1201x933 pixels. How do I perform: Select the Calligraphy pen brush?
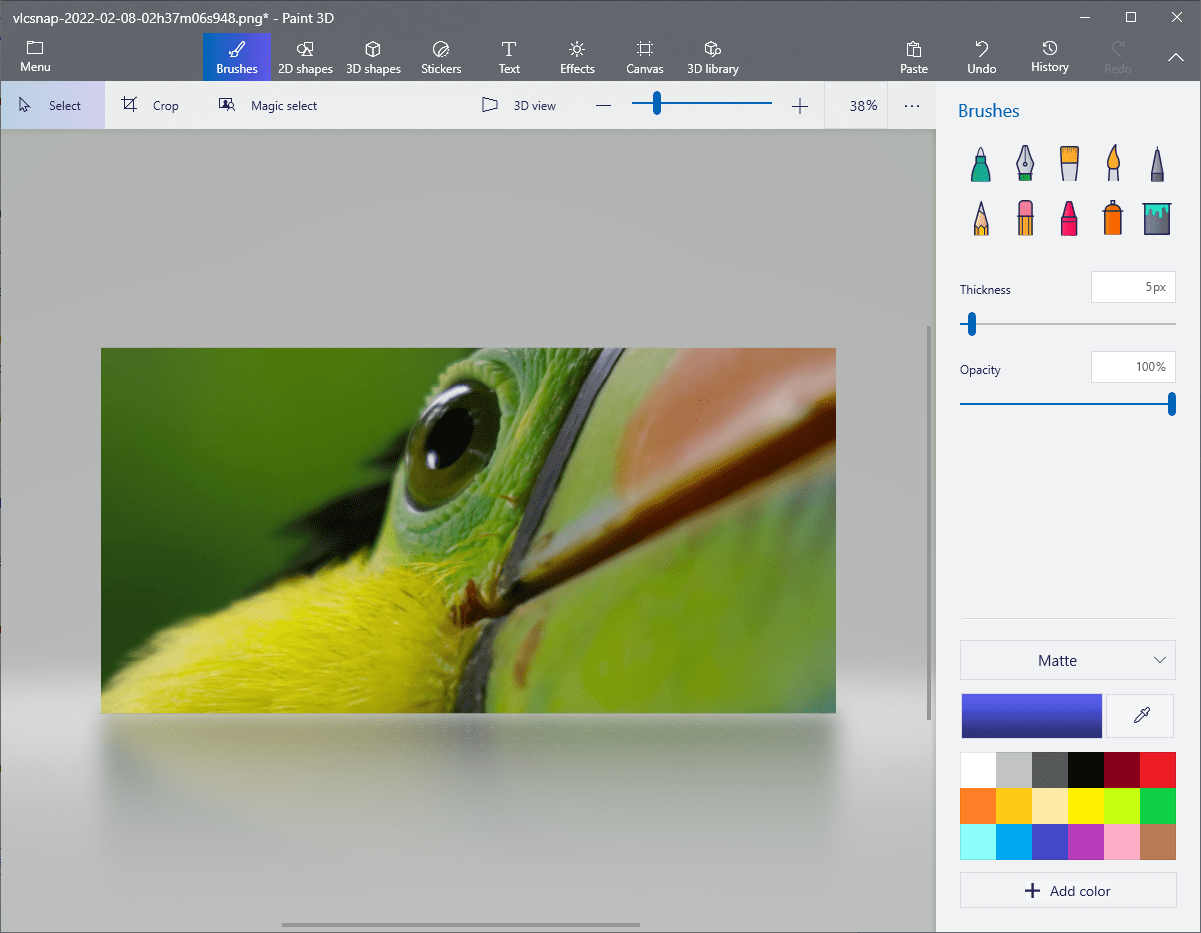point(1025,164)
